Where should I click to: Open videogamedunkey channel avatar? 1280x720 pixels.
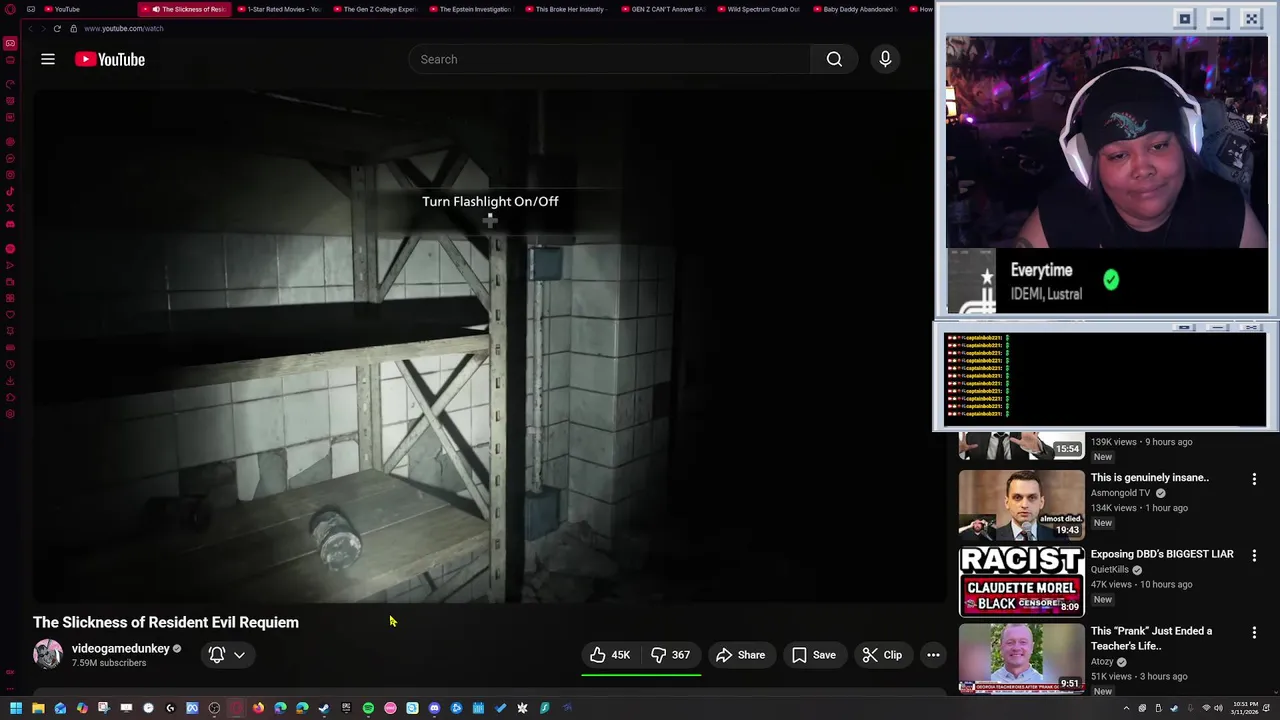[48, 654]
